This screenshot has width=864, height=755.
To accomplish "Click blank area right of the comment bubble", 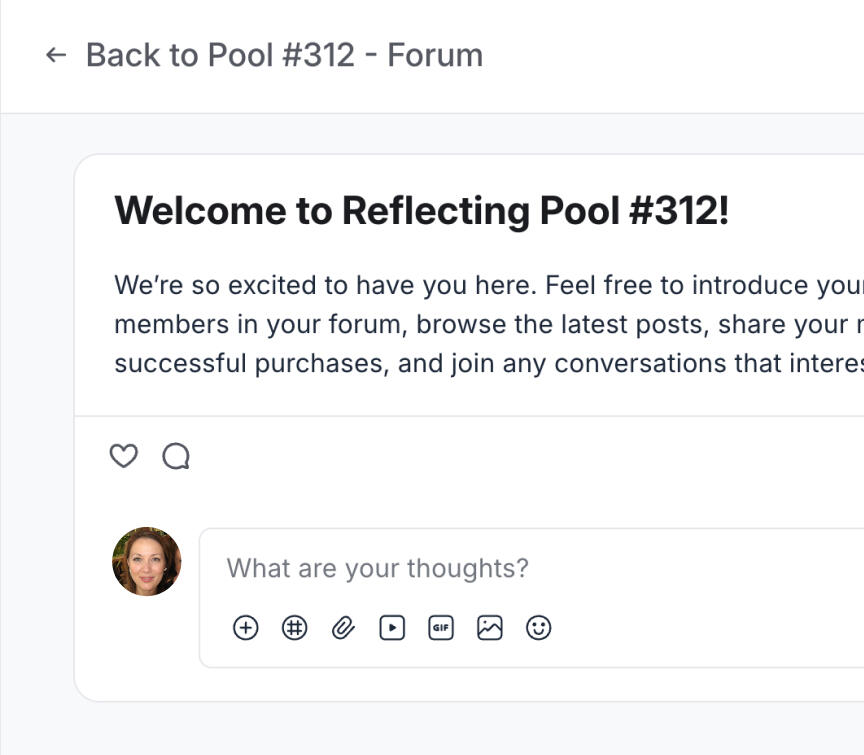I will click(523, 456).
